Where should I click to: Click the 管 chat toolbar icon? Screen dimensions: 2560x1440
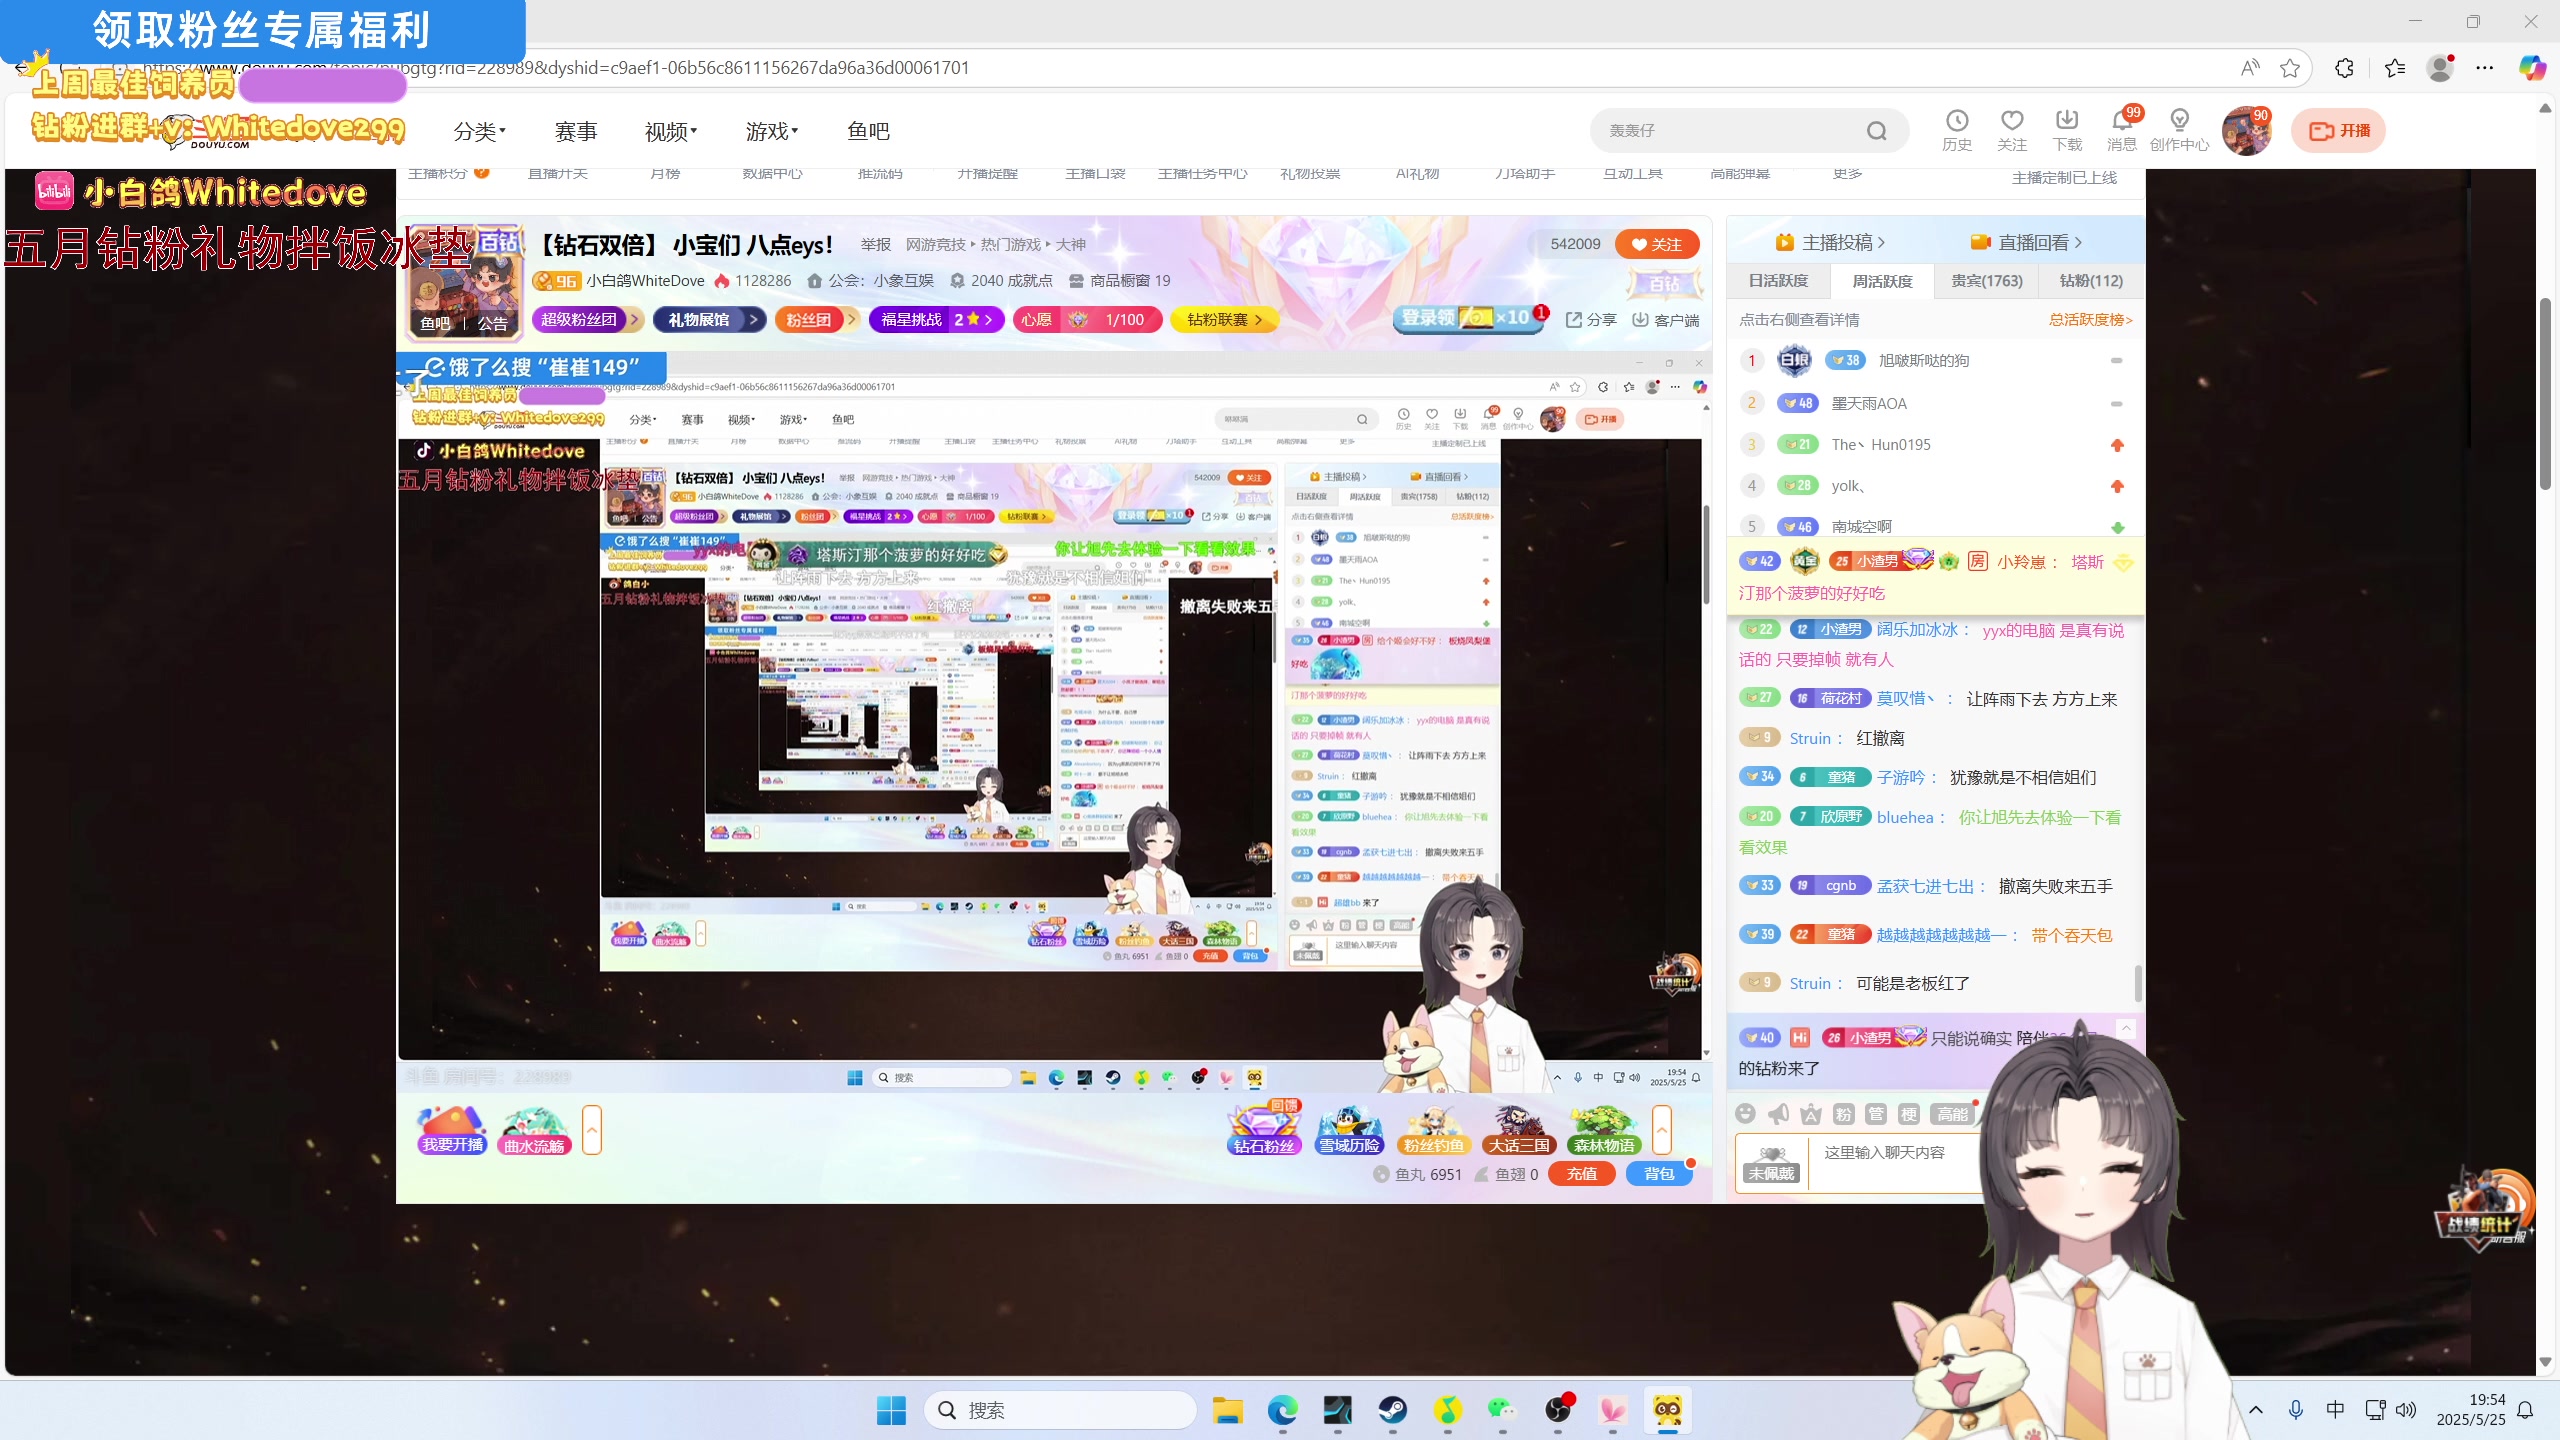pos(1876,1114)
